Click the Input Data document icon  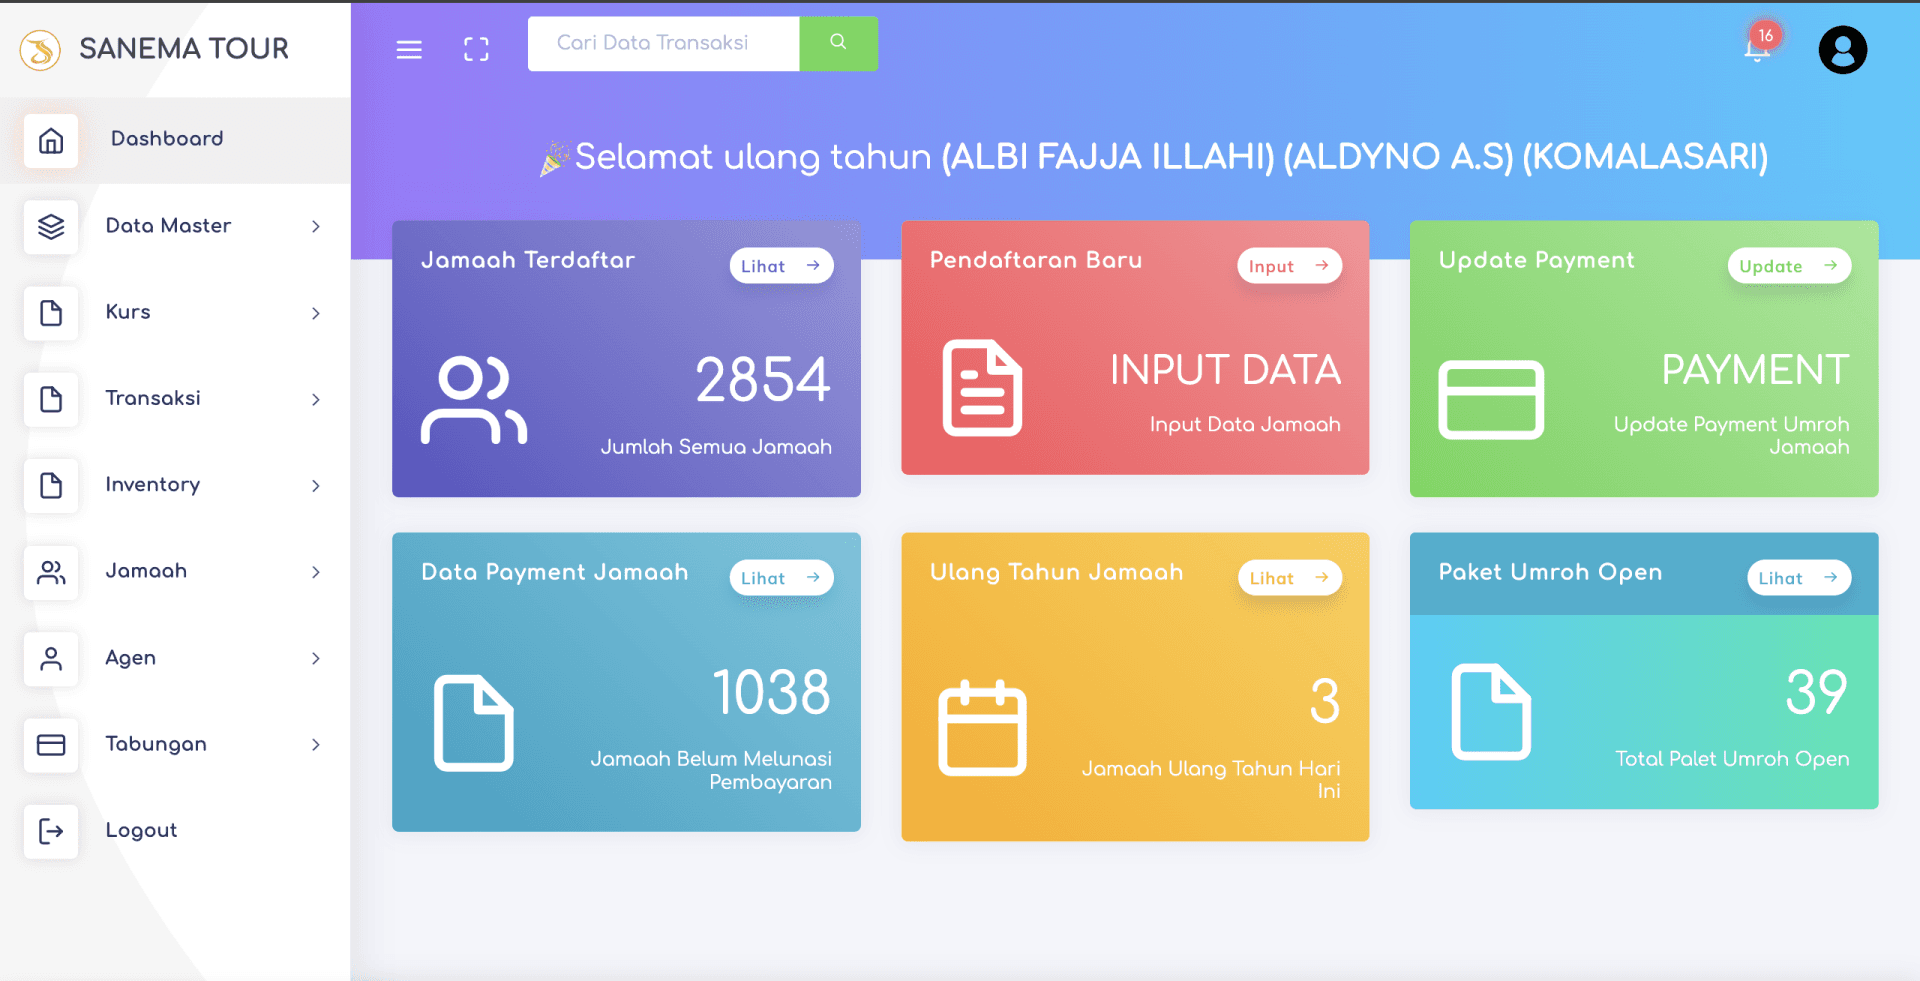click(982, 388)
